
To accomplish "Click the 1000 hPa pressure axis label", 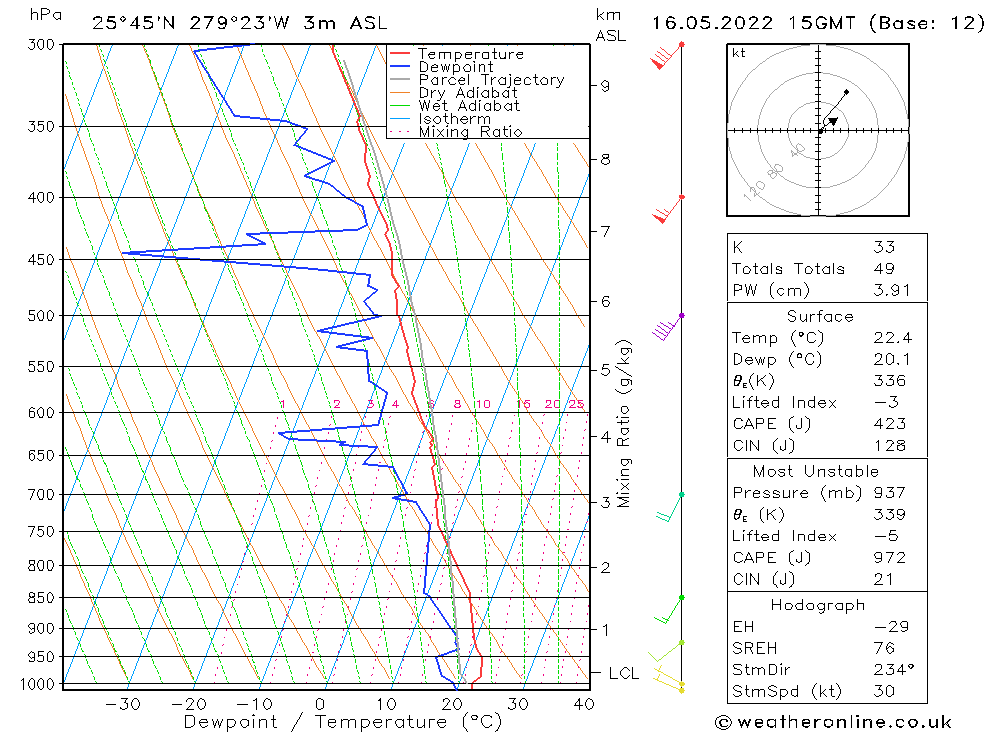I will (38, 684).
